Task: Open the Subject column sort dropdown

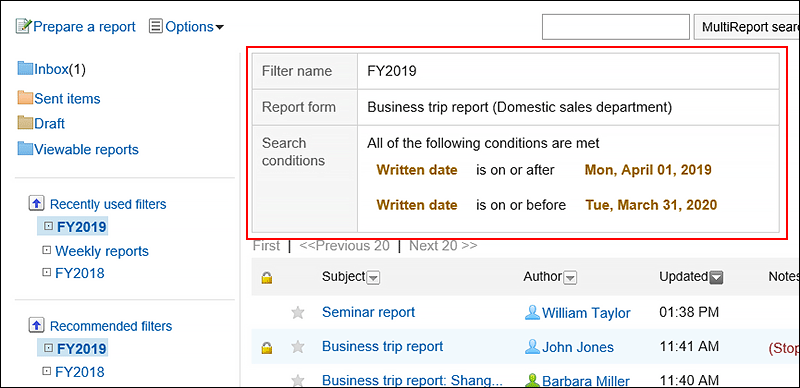Action: 373,278
